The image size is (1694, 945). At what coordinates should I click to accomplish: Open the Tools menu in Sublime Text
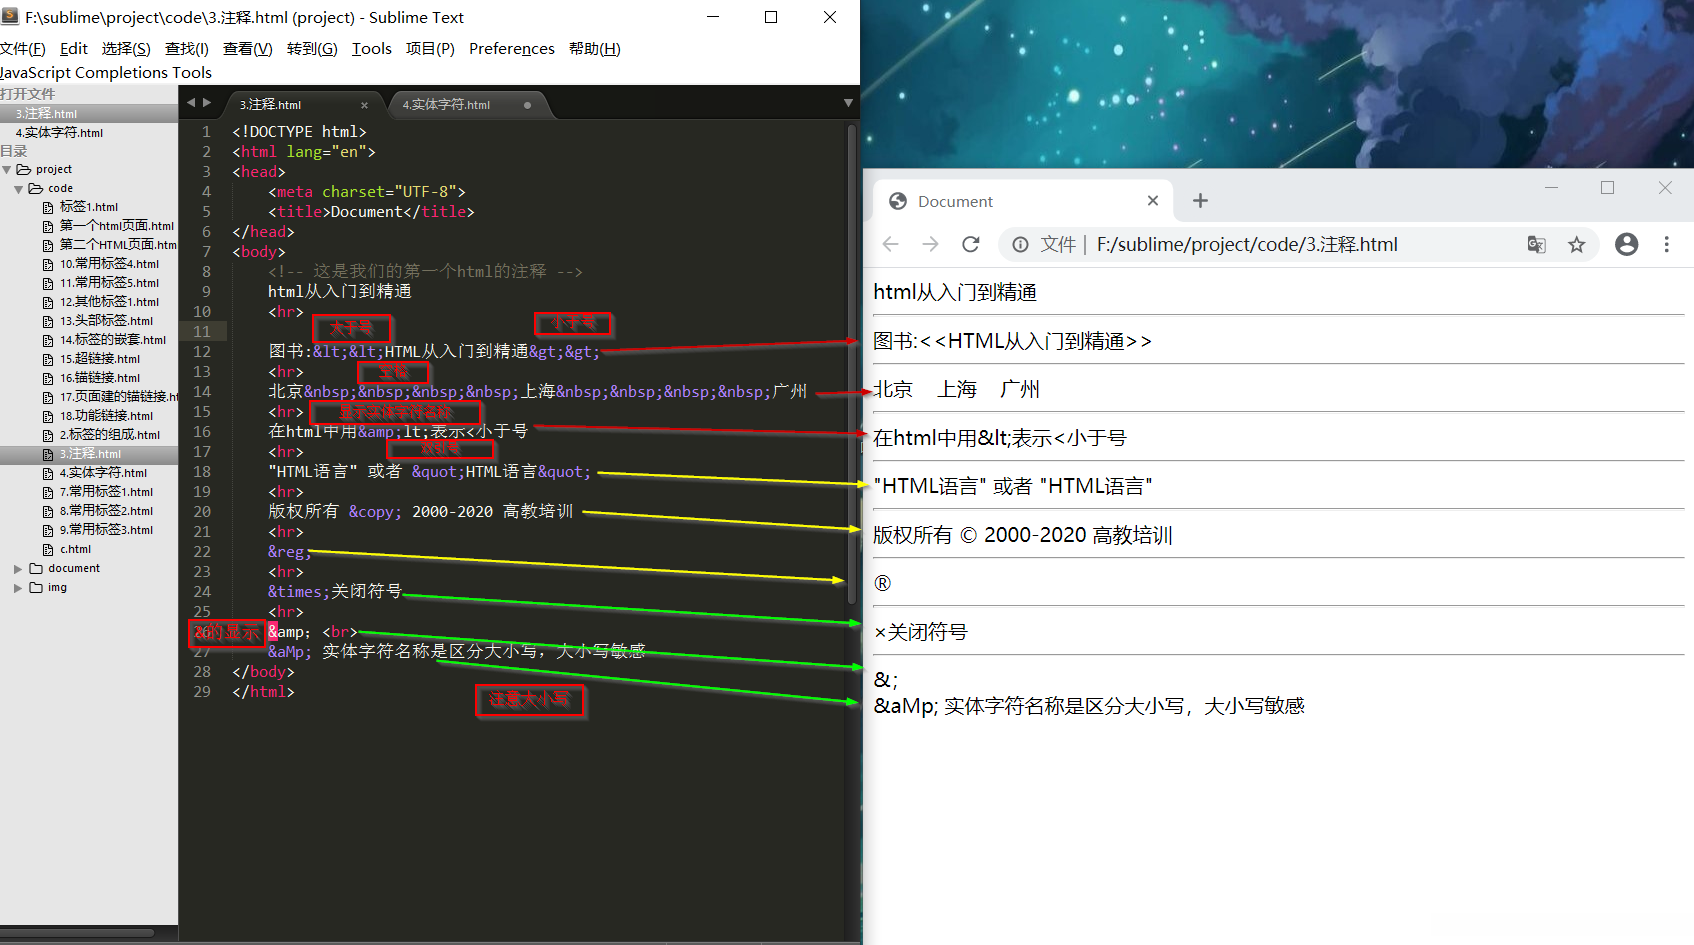(x=371, y=48)
